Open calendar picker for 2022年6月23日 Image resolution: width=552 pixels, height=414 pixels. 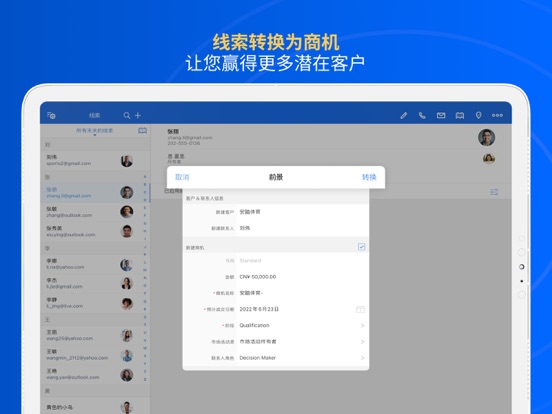pyautogui.click(x=360, y=309)
